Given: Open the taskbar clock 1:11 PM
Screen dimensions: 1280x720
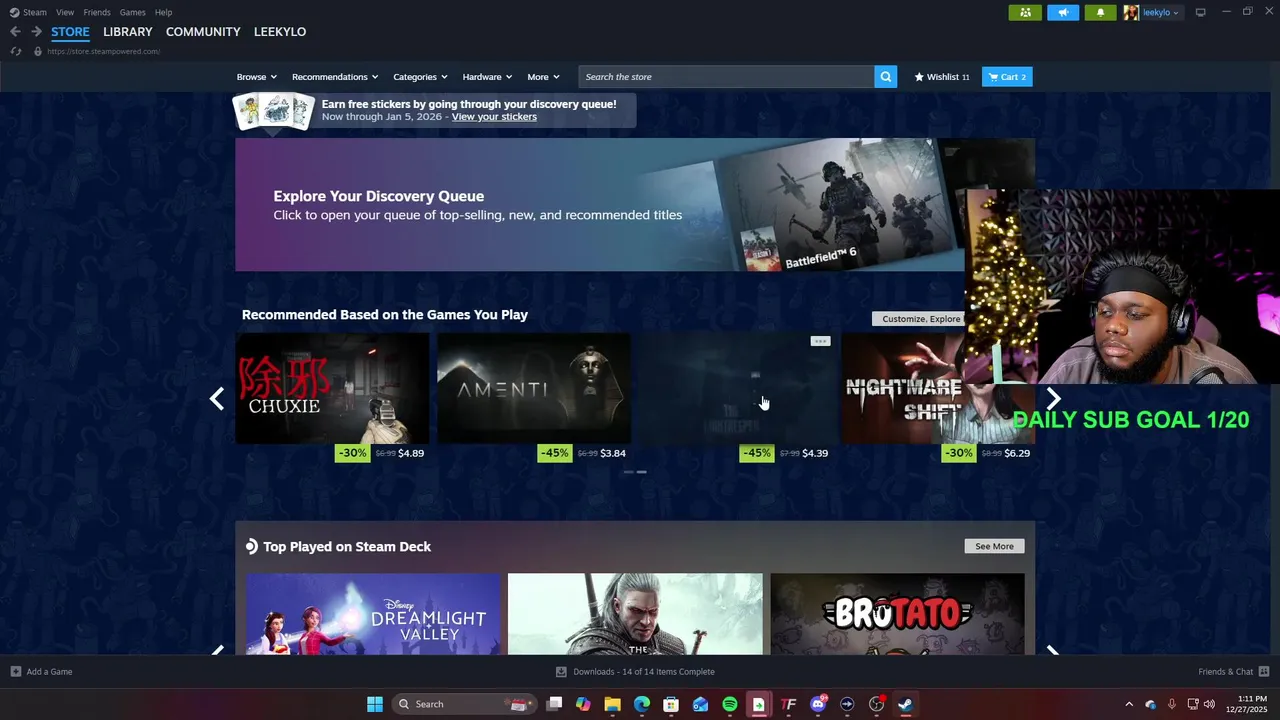Looking at the screenshot, I should click(x=1246, y=704).
